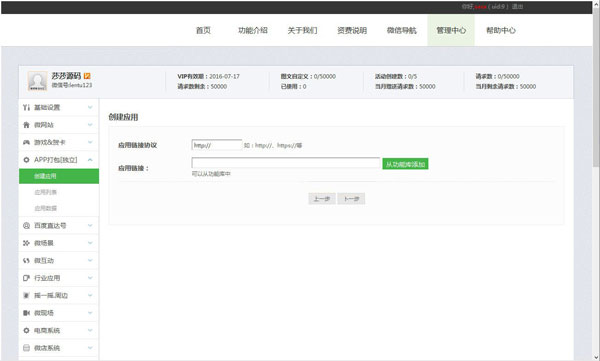Open the 首页 navigation tab
The width and height of the screenshot is (600, 361).
[203, 30]
